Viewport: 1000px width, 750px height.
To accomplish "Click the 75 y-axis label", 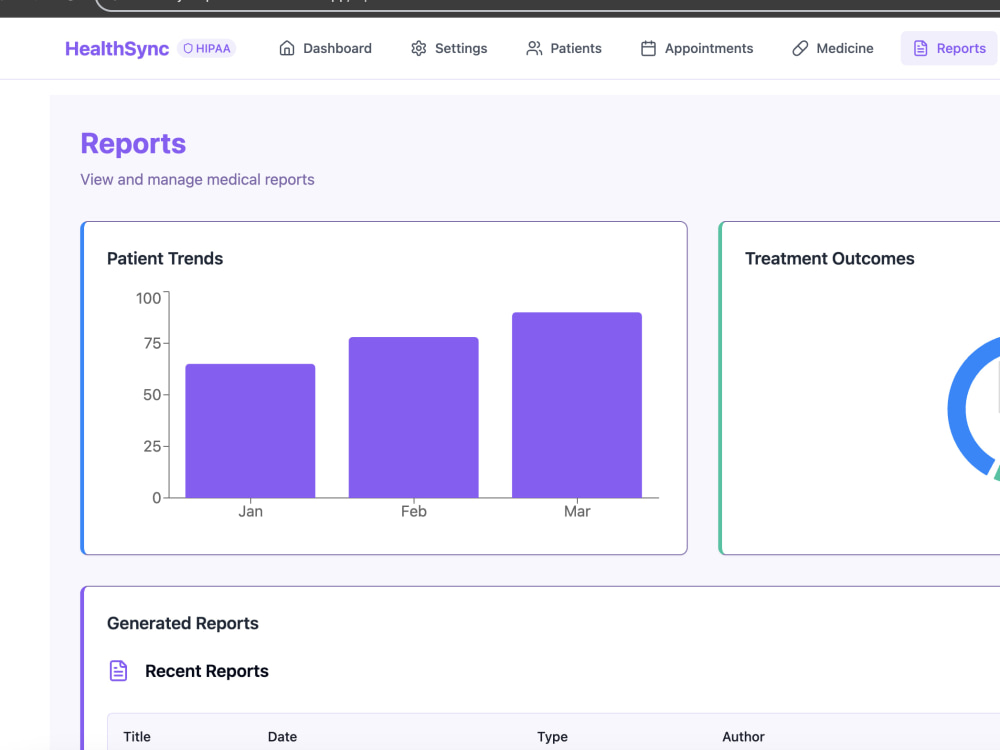I will pos(152,344).
